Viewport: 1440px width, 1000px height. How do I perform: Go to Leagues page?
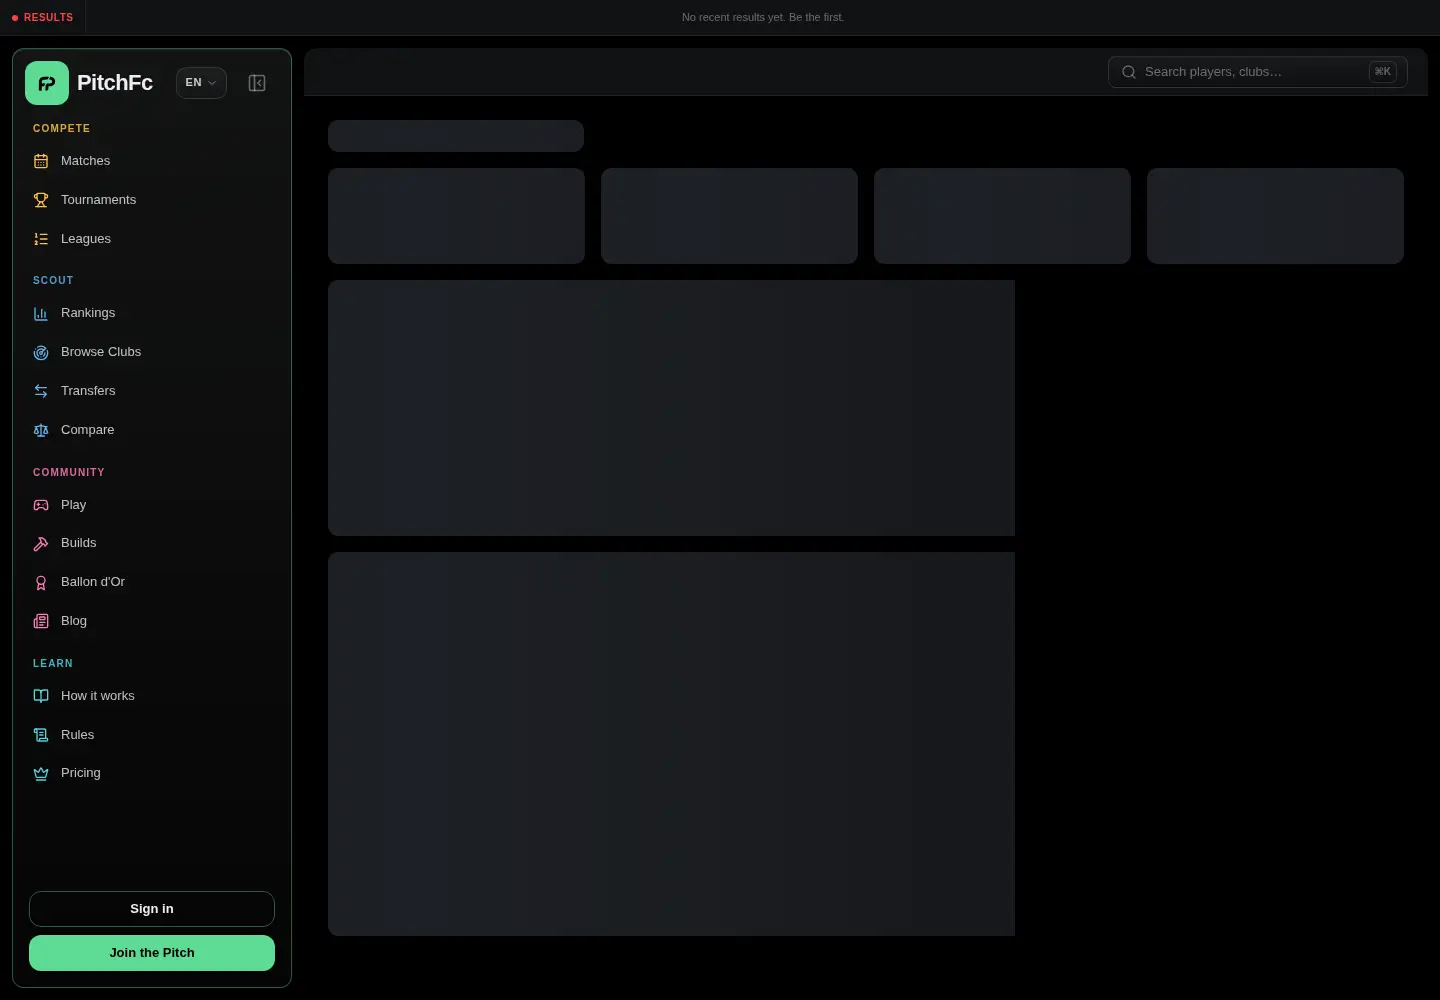click(152, 239)
